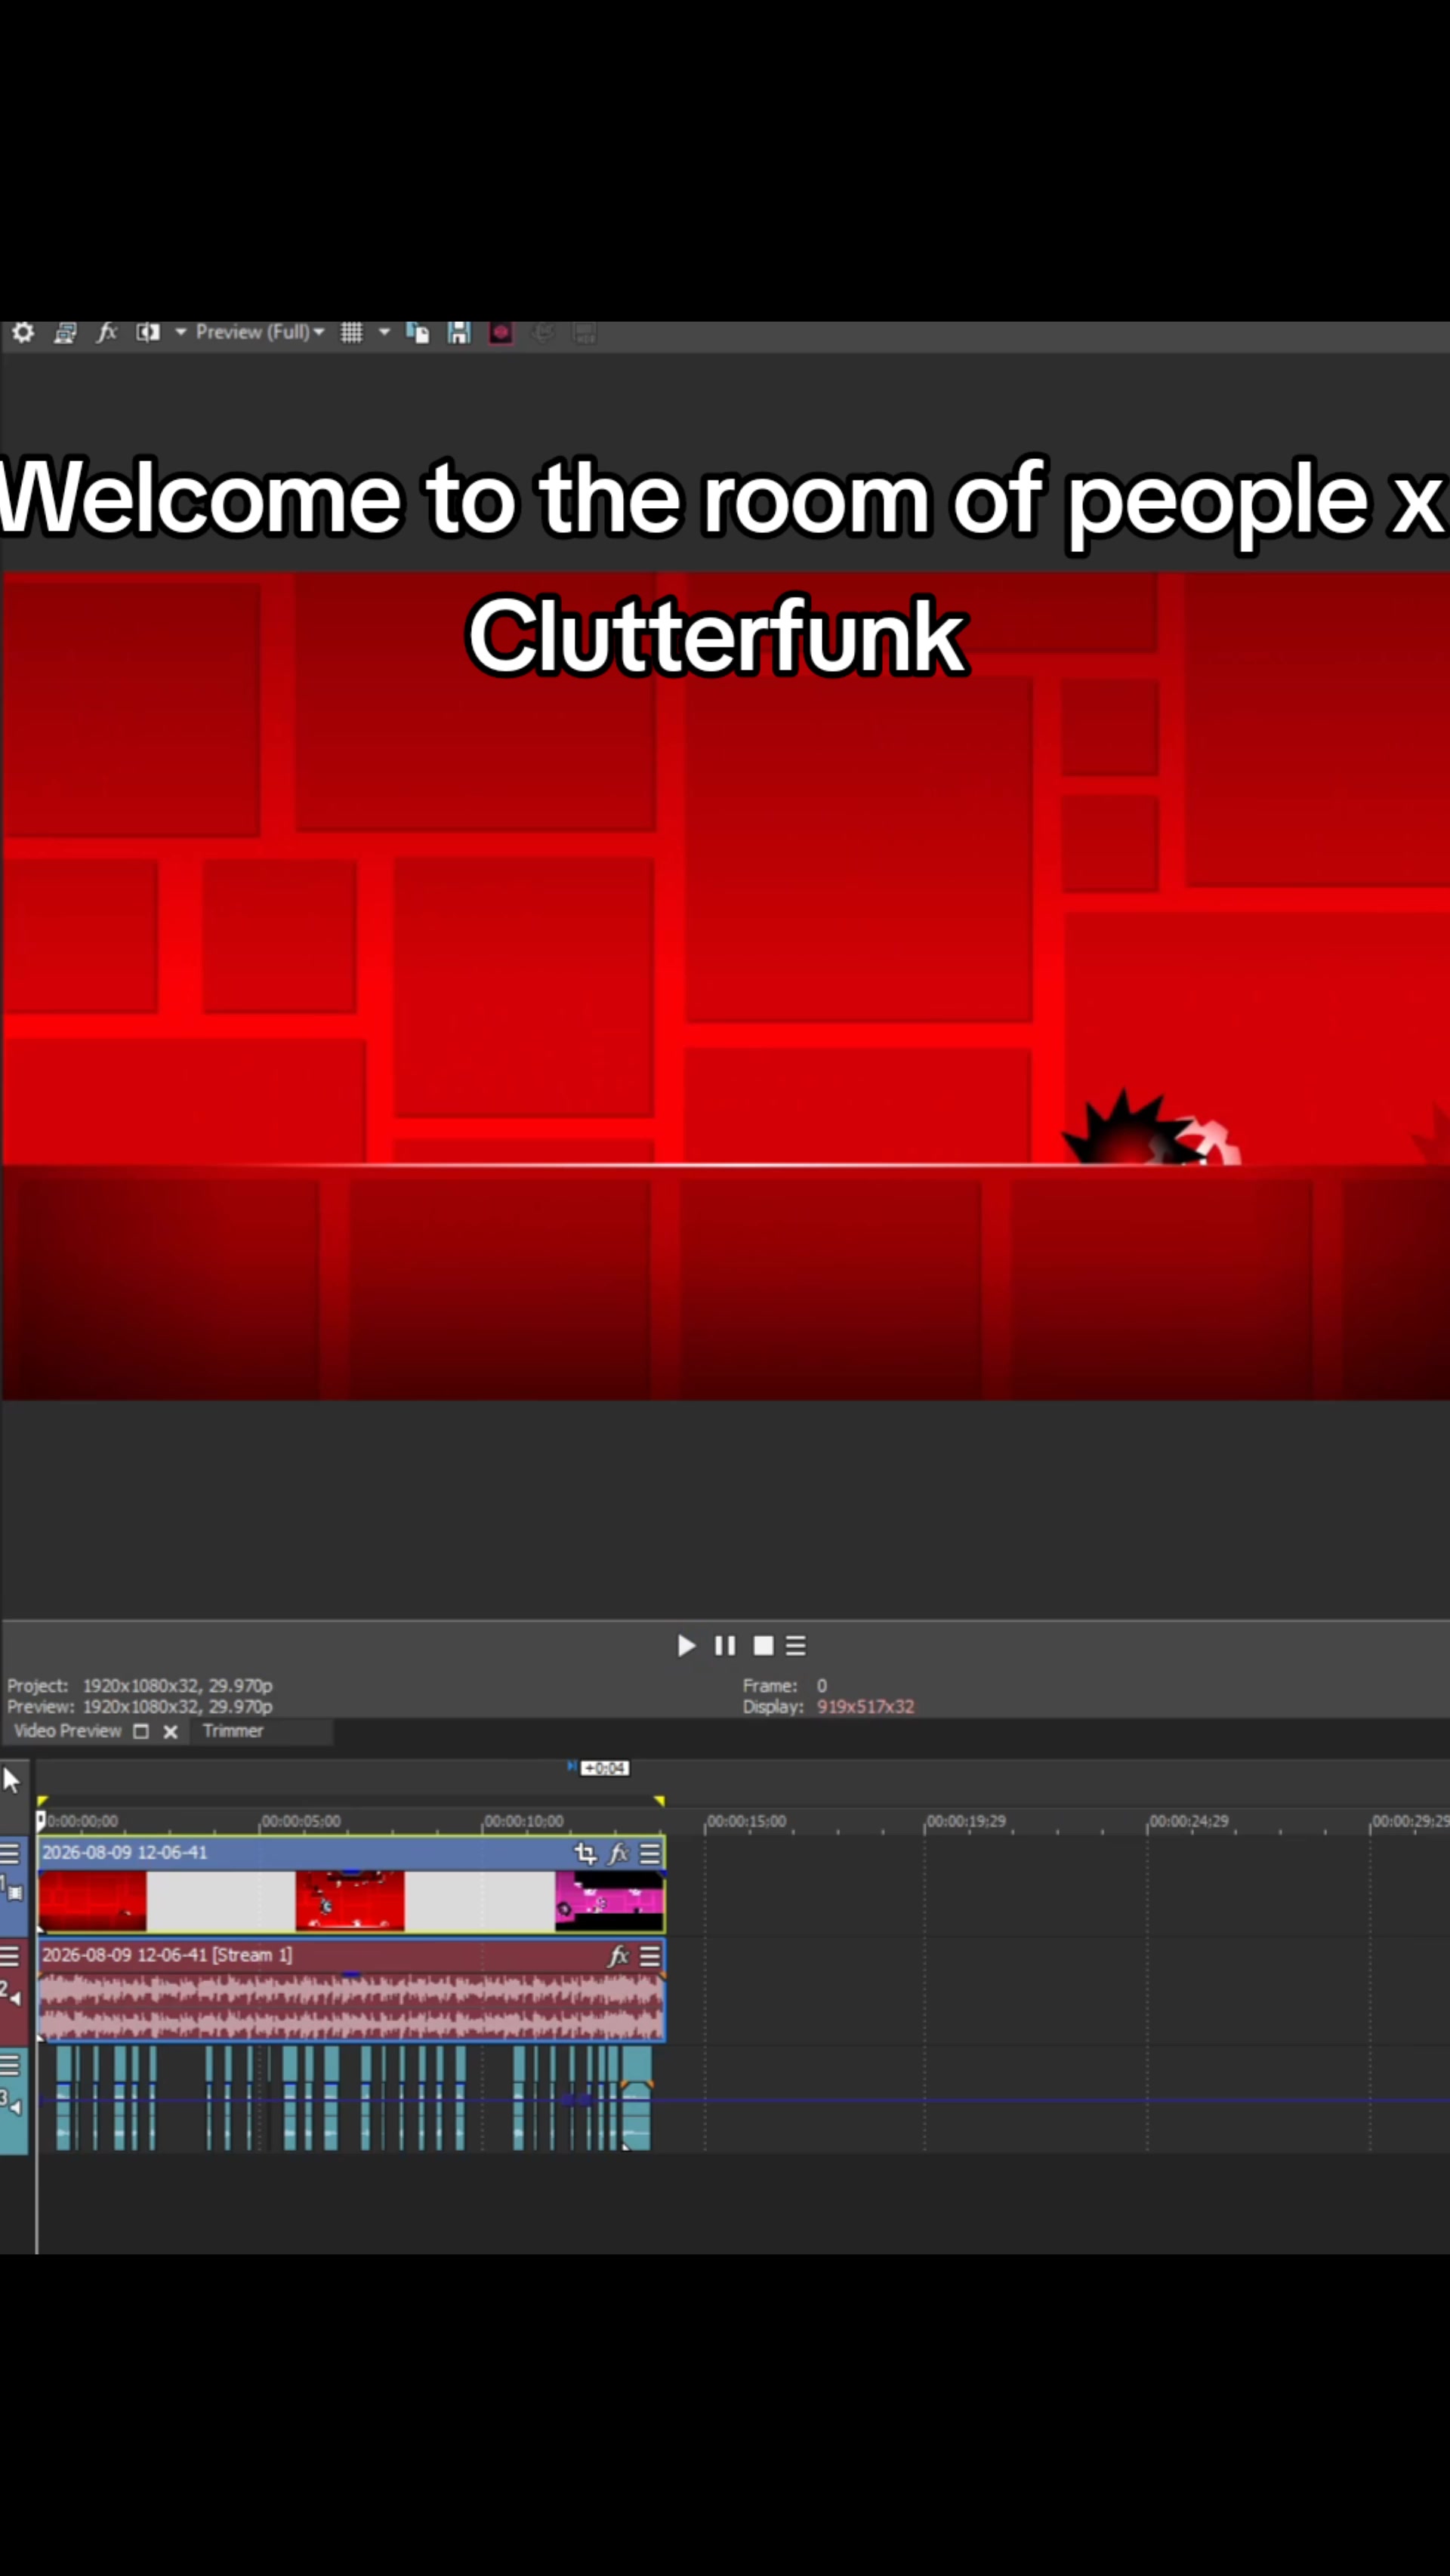The height and width of the screenshot is (2576, 1450).
Task: Click the last teal clip on track 3
Action: (636, 2097)
